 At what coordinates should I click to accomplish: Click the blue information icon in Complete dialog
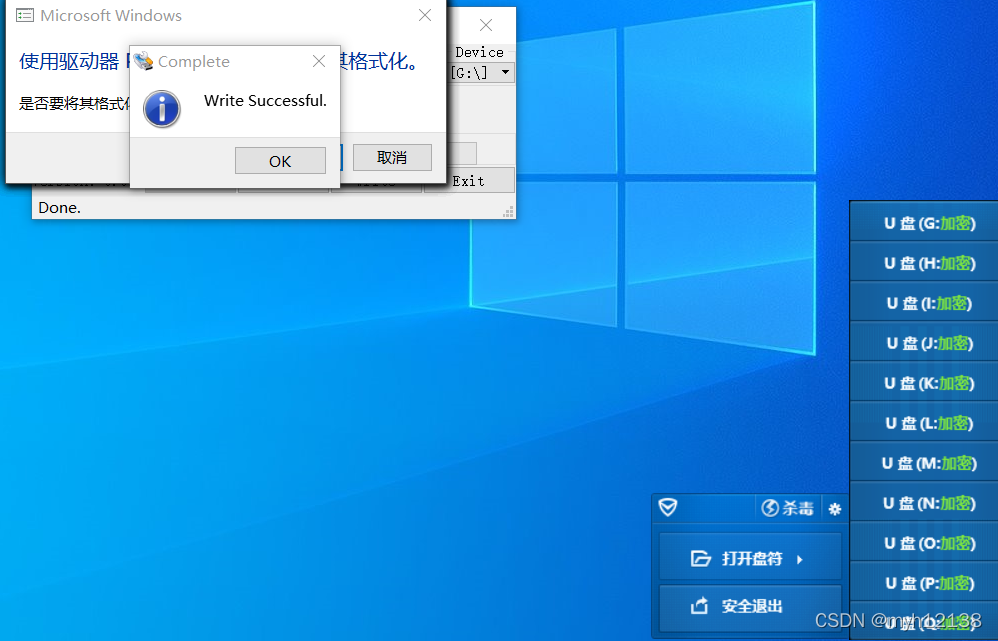[162, 109]
